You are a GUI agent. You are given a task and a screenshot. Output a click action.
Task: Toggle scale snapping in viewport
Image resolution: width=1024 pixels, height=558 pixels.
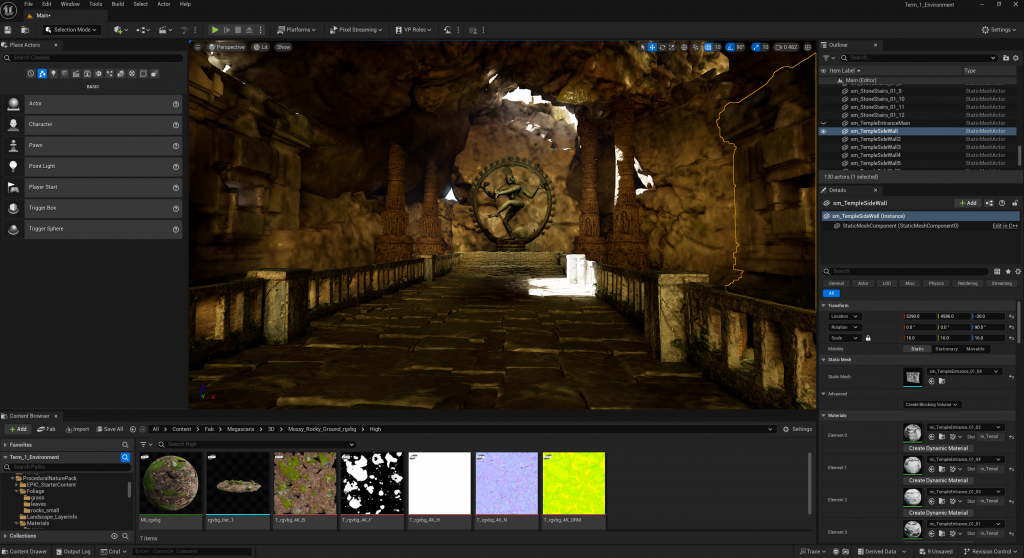click(756, 47)
